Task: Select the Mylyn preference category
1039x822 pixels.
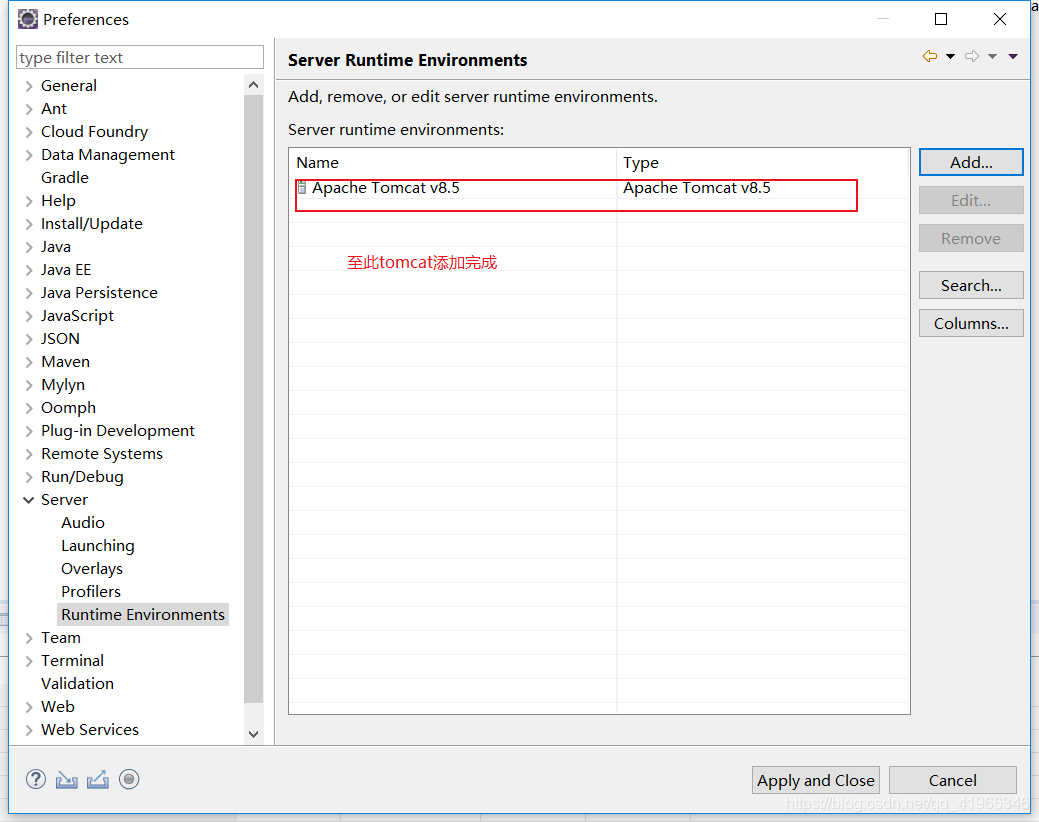Action: (63, 385)
